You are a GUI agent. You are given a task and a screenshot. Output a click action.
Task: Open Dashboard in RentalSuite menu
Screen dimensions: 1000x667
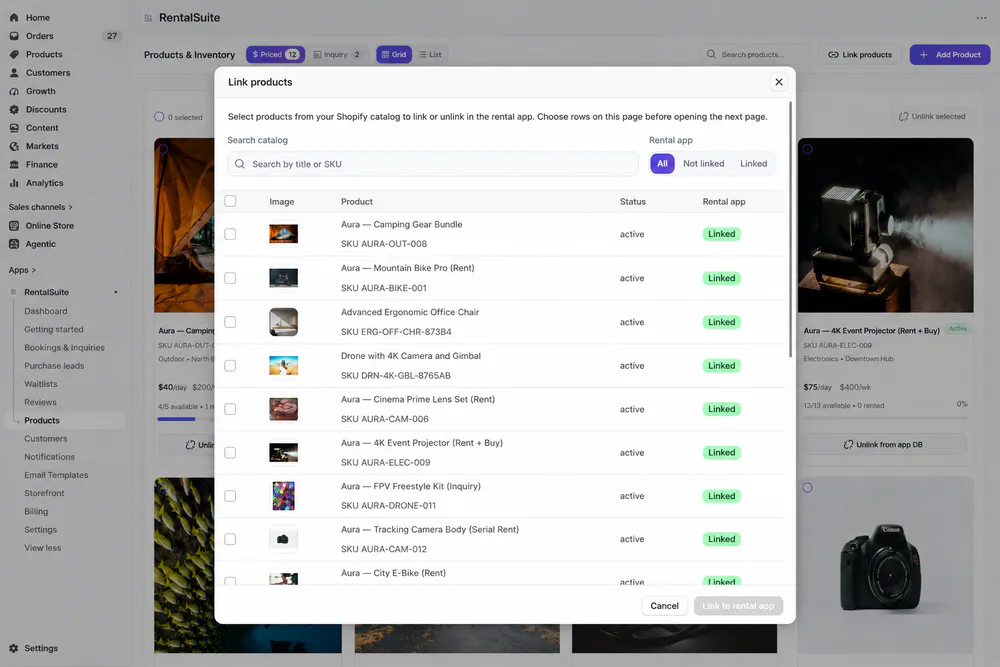pyautogui.click(x=46, y=311)
